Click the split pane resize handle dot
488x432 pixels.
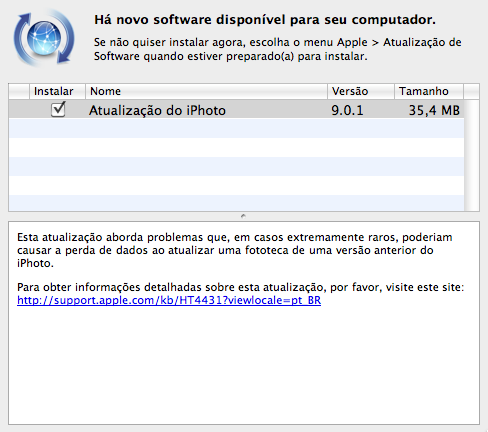(244, 216)
